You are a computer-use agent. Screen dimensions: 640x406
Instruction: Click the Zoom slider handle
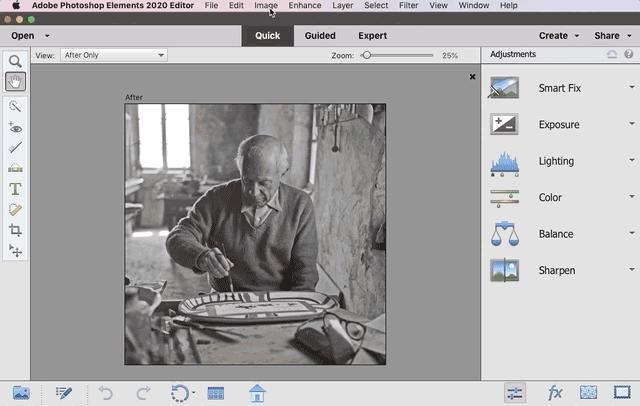367,55
